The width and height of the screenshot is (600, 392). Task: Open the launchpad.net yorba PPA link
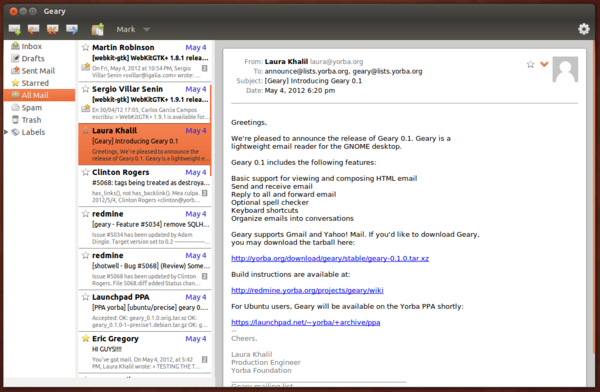pyautogui.click(x=306, y=322)
